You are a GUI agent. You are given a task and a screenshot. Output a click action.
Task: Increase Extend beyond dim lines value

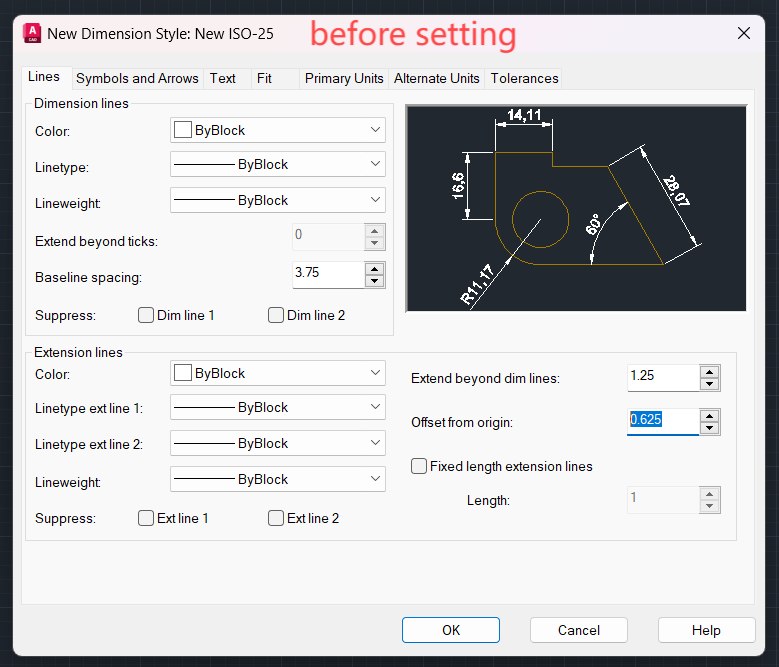click(x=709, y=372)
